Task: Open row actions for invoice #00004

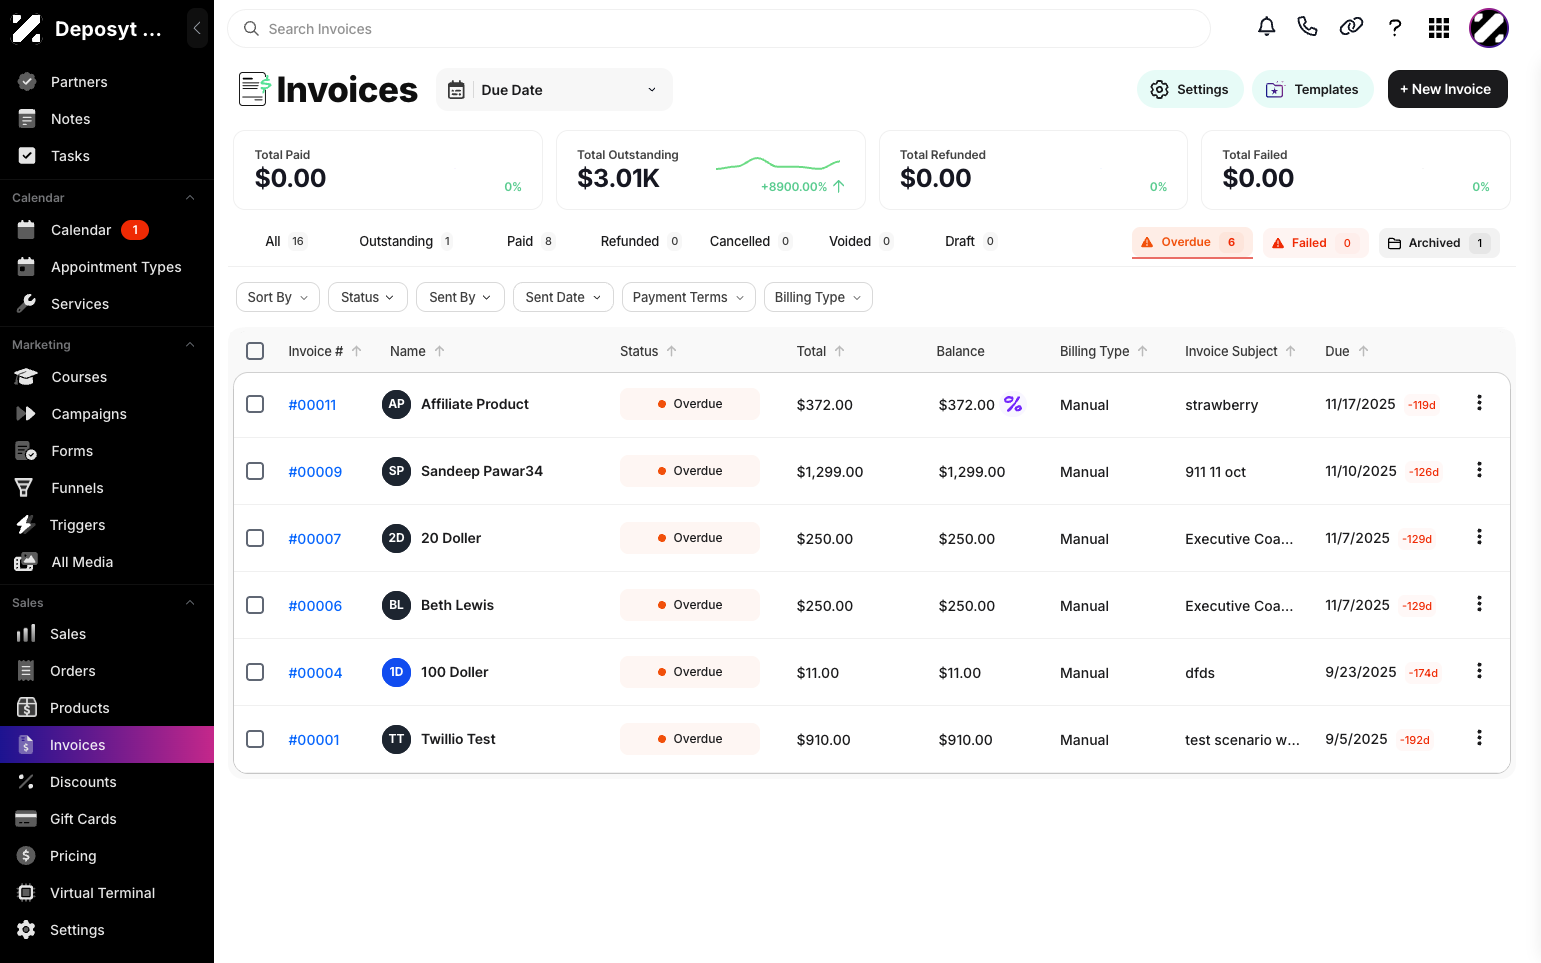Action: pyautogui.click(x=1479, y=671)
